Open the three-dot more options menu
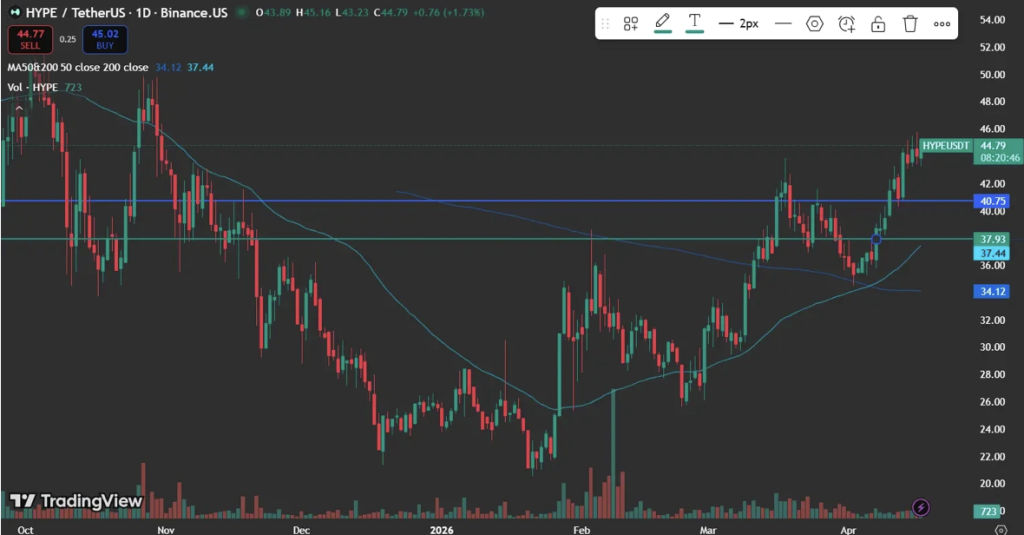 click(x=942, y=23)
